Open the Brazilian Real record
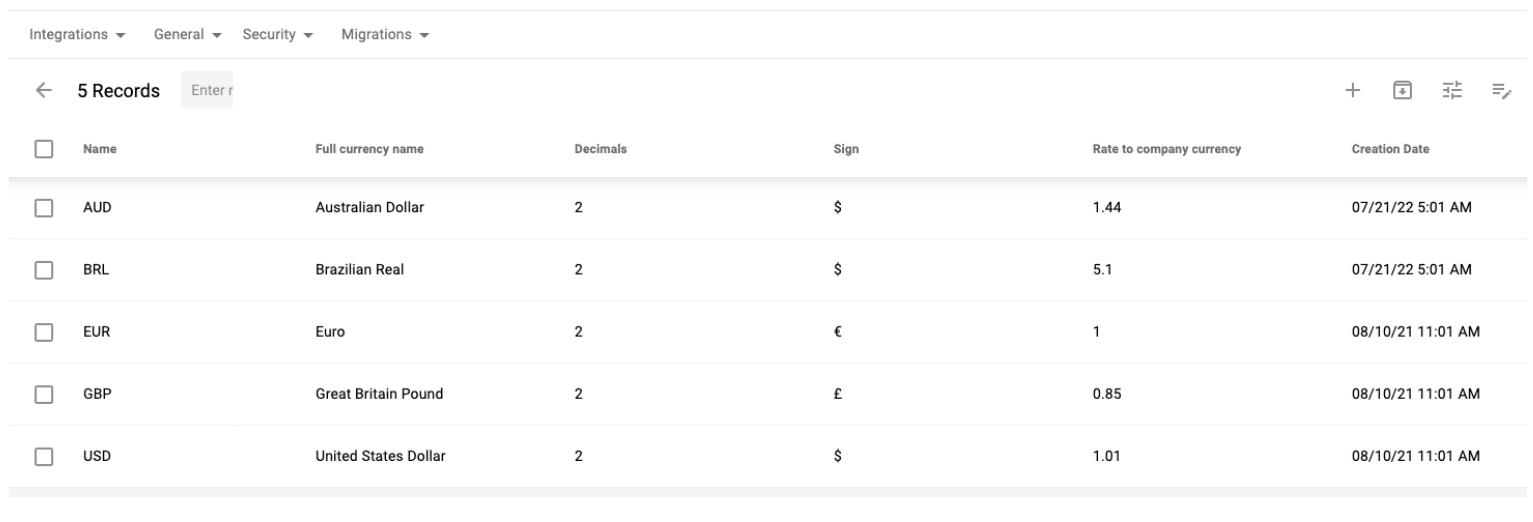Viewport: 1533px width, 522px height. coord(359,270)
